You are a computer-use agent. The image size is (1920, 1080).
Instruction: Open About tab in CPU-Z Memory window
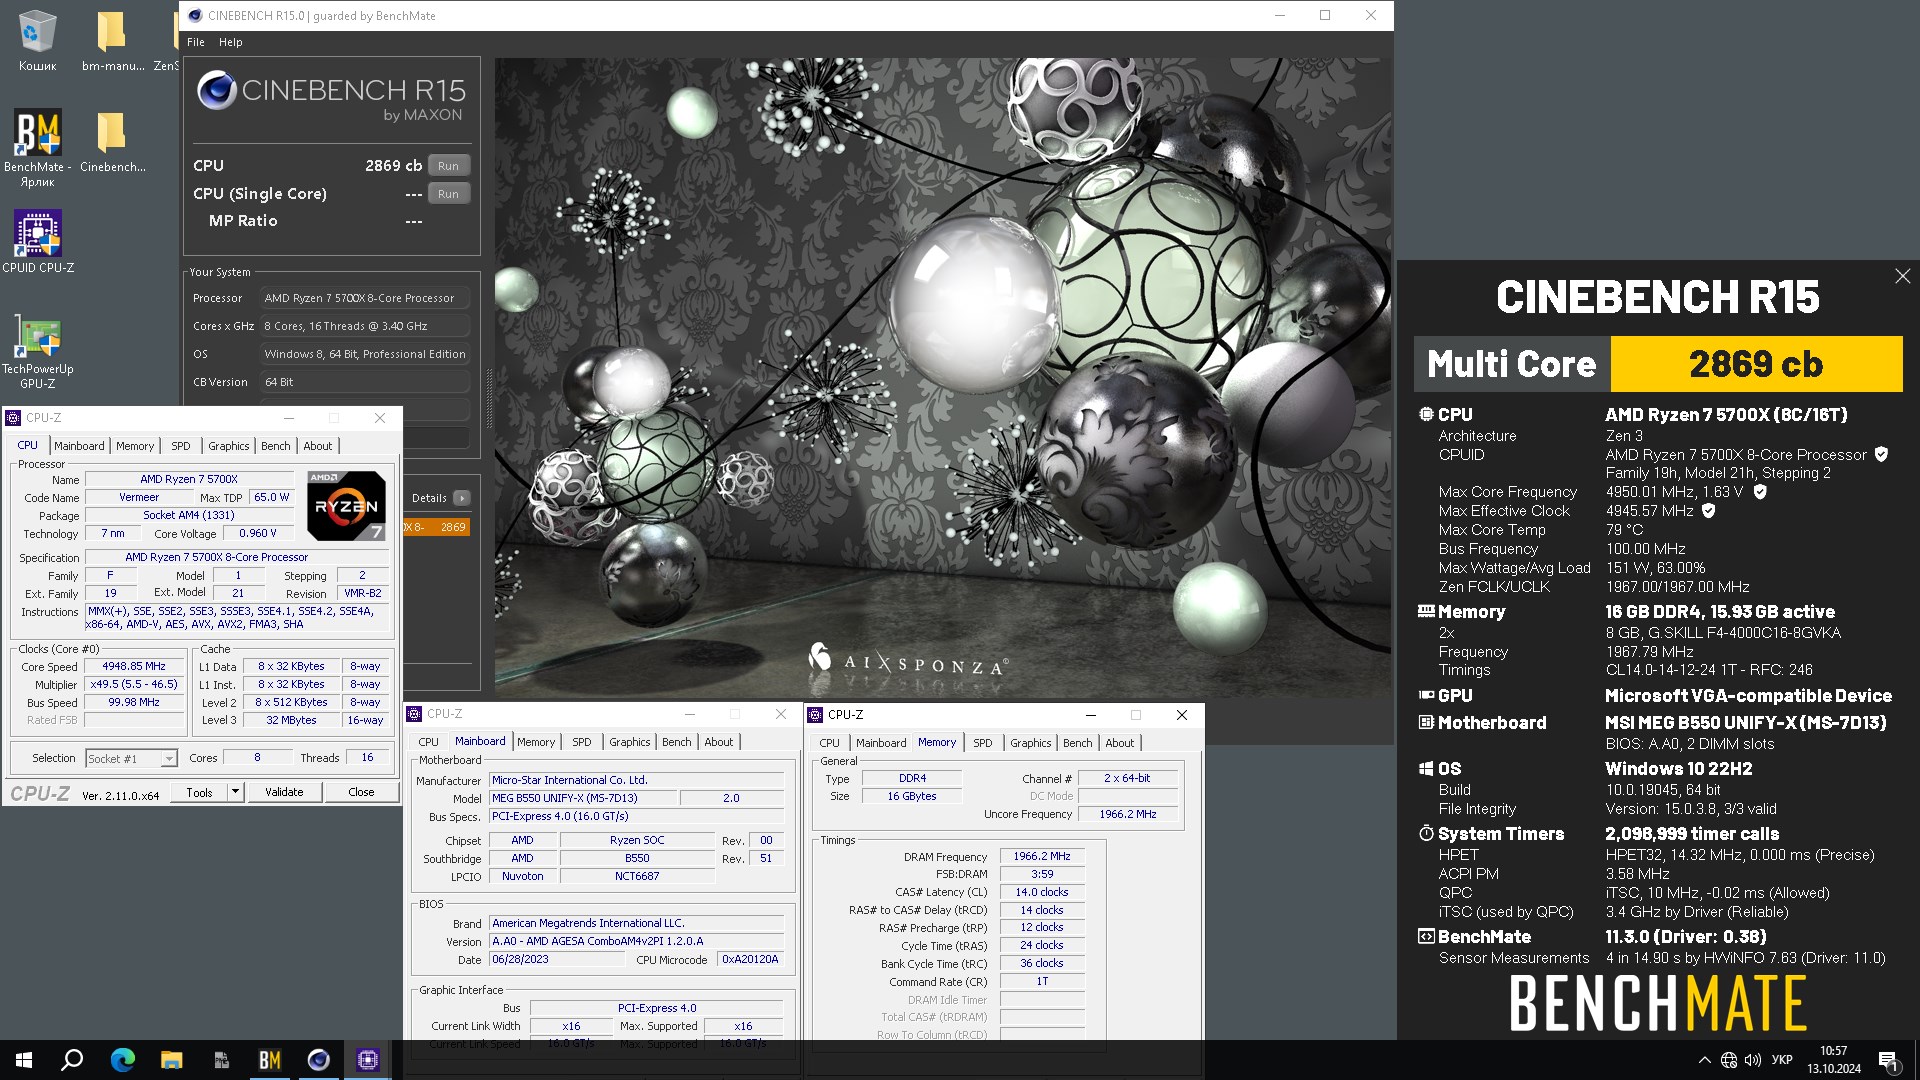point(1120,743)
